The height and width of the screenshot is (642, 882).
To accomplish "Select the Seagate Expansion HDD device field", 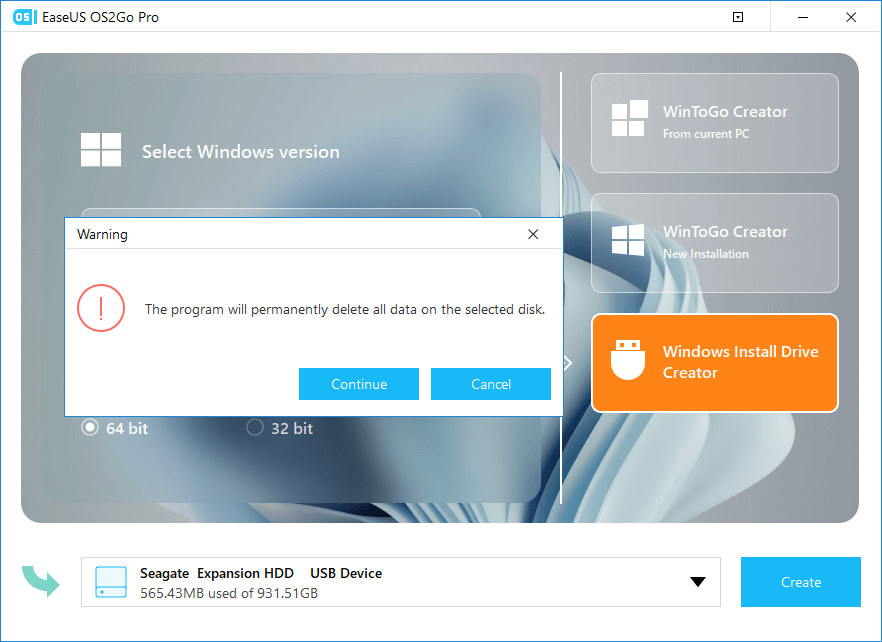I will point(400,582).
